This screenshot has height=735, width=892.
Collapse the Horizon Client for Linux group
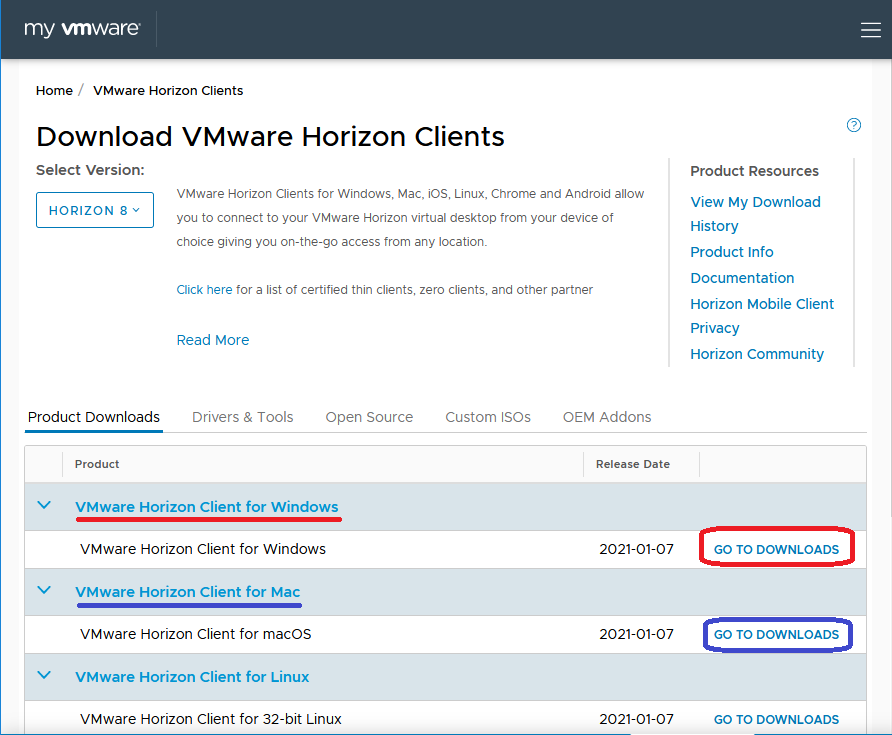[x=44, y=675]
